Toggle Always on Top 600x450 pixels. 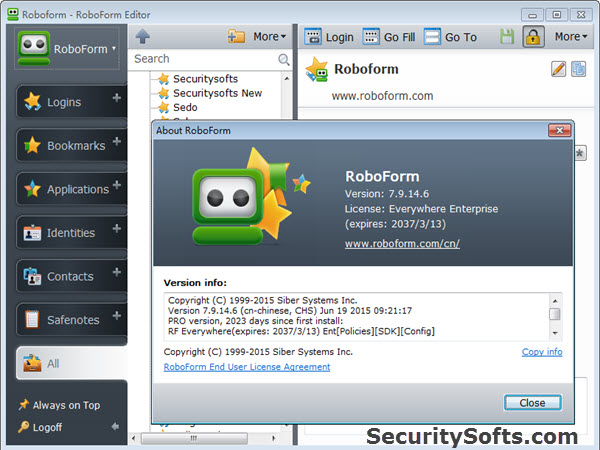point(59,405)
